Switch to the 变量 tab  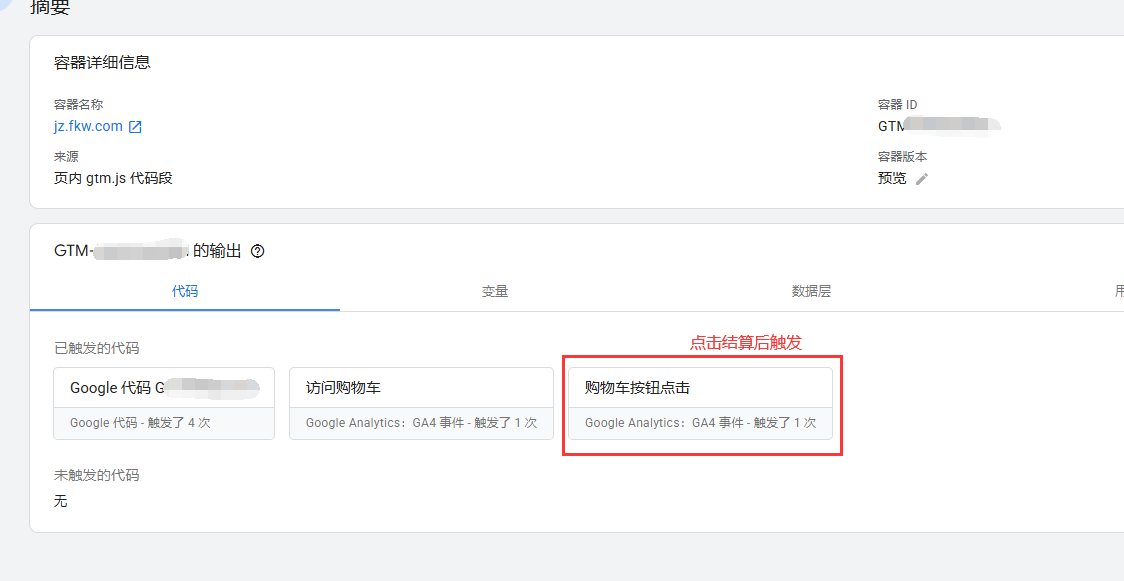point(495,292)
